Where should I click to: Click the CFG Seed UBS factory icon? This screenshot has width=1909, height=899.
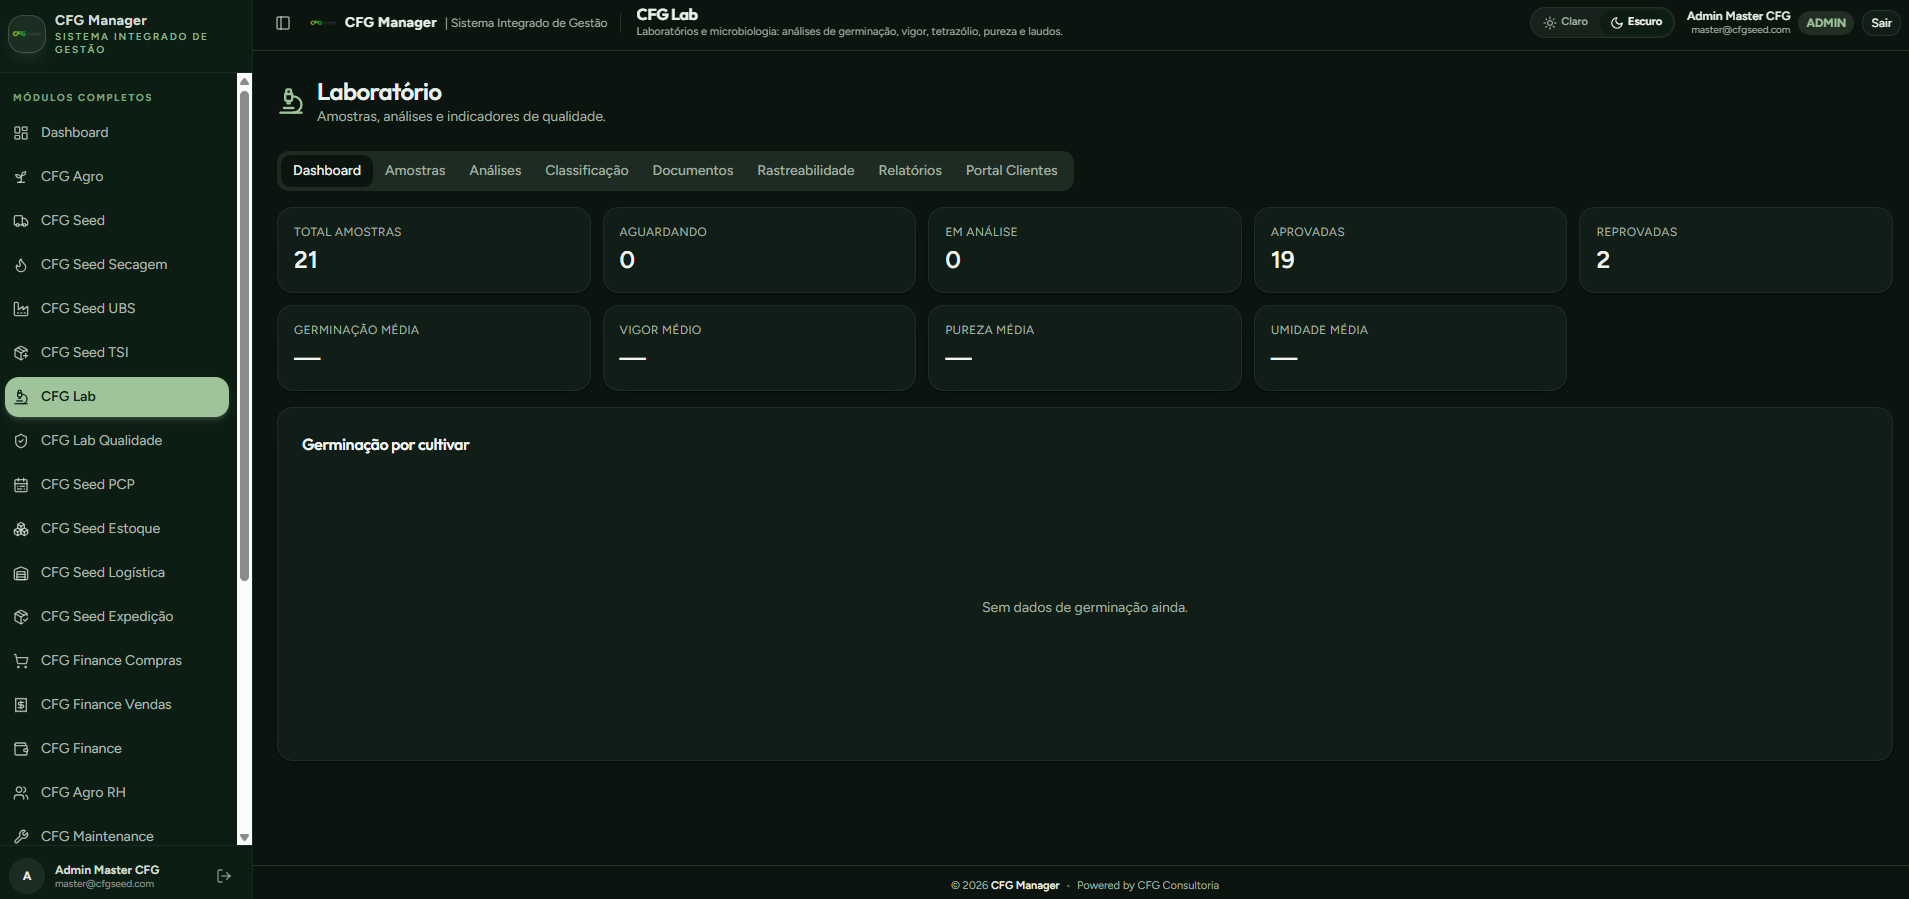tap(21, 309)
